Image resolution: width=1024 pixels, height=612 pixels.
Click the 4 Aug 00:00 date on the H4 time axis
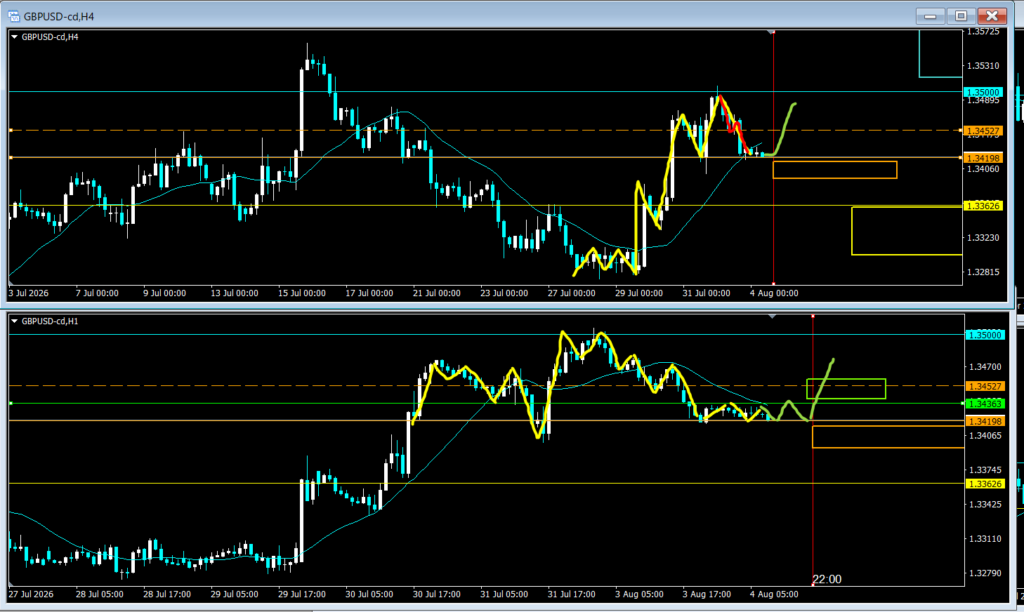pos(774,293)
